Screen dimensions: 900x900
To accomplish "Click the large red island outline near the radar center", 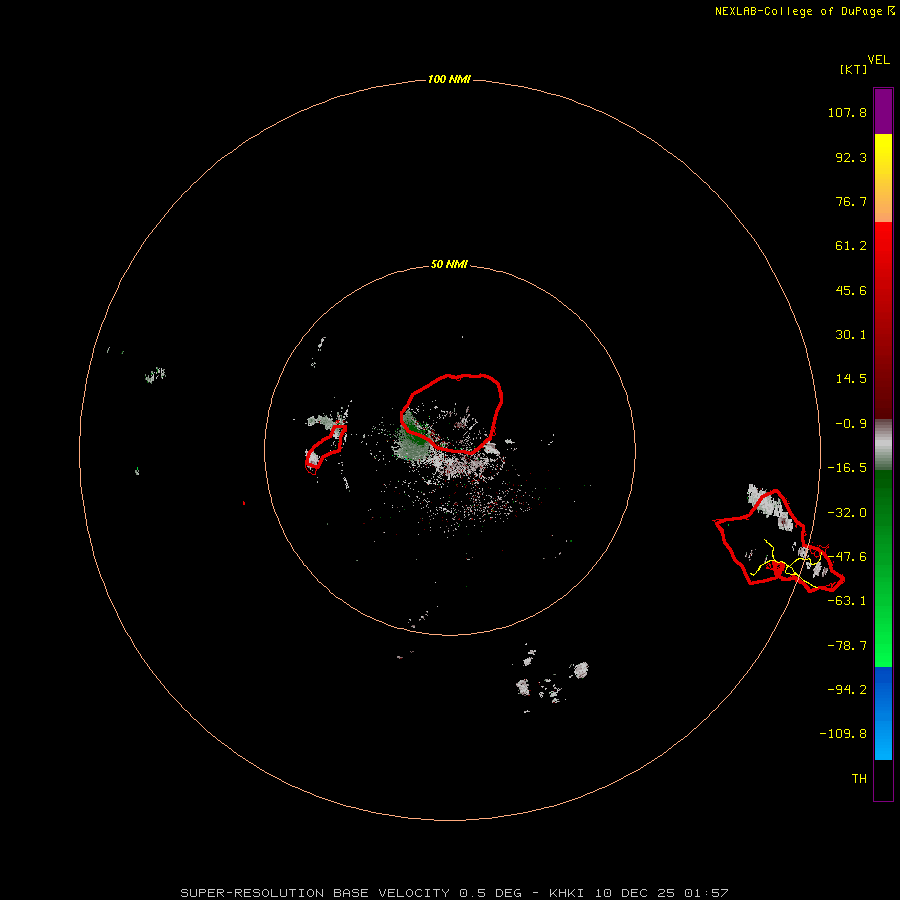I will coord(451,413).
